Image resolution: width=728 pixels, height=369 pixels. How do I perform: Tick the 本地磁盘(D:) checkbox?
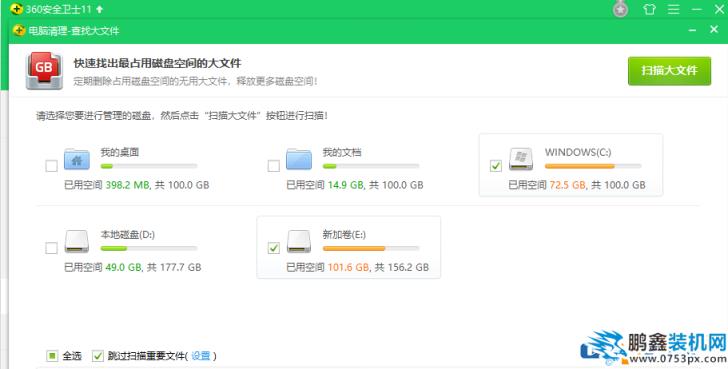click(52, 248)
